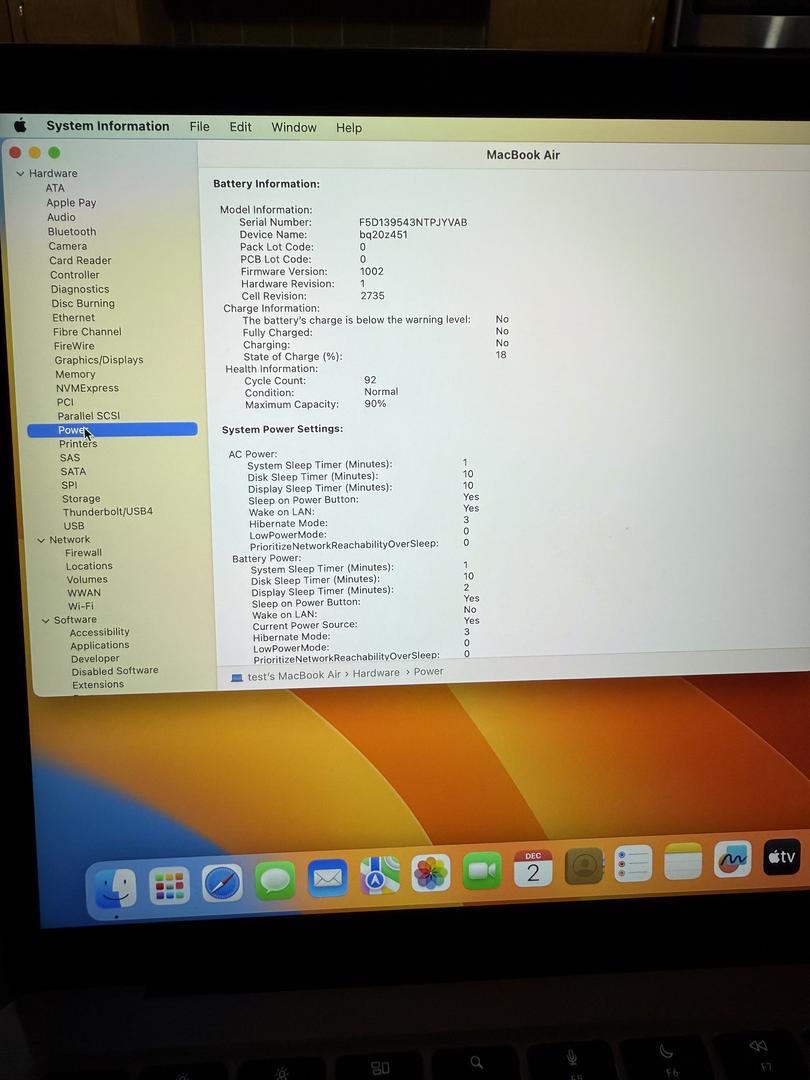The height and width of the screenshot is (1080, 810).
Task: Open Launchpad in the dock
Action: (169, 885)
